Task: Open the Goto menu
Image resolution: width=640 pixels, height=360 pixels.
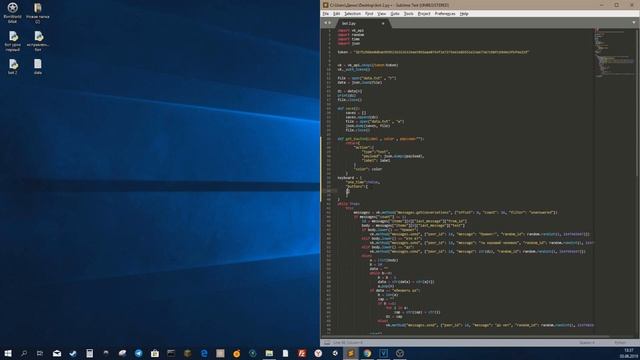Action: pos(395,14)
